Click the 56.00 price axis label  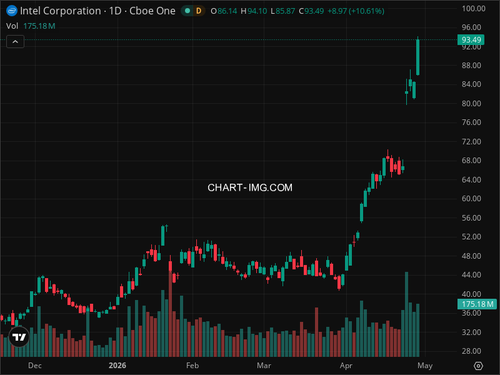471,218
